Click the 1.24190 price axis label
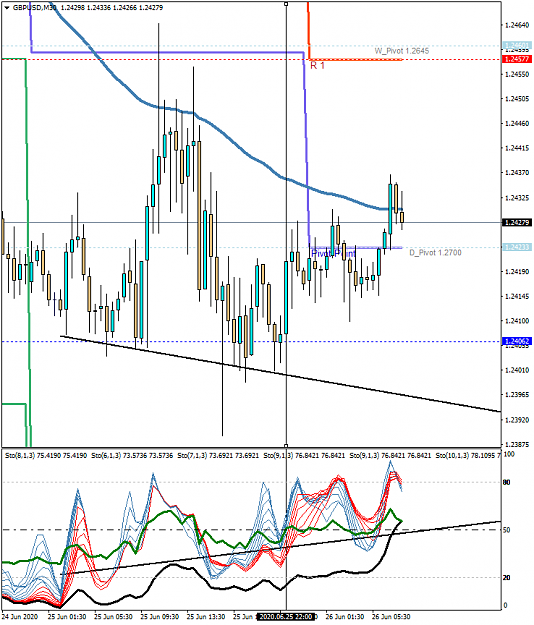534x625 pixels. pos(517,272)
